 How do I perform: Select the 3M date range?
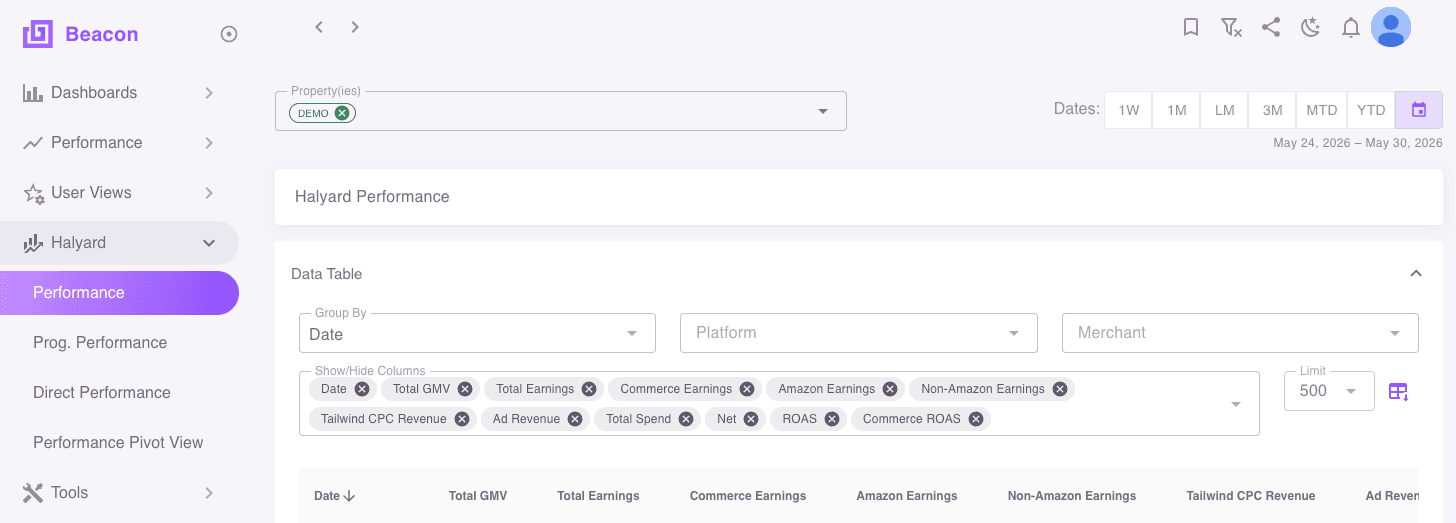click(x=1272, y=110)
